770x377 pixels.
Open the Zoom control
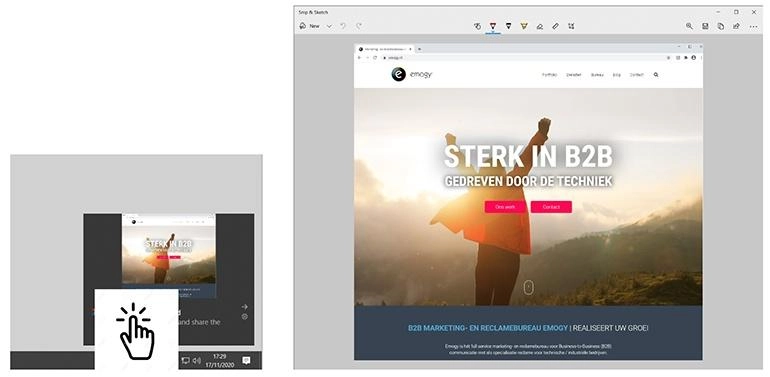(689, 26)
